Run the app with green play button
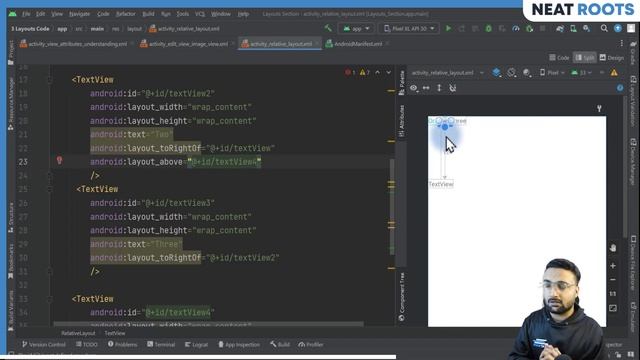 448,29
